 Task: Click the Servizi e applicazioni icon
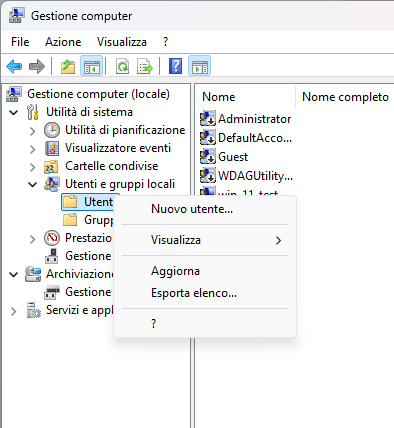pos(34,310)
